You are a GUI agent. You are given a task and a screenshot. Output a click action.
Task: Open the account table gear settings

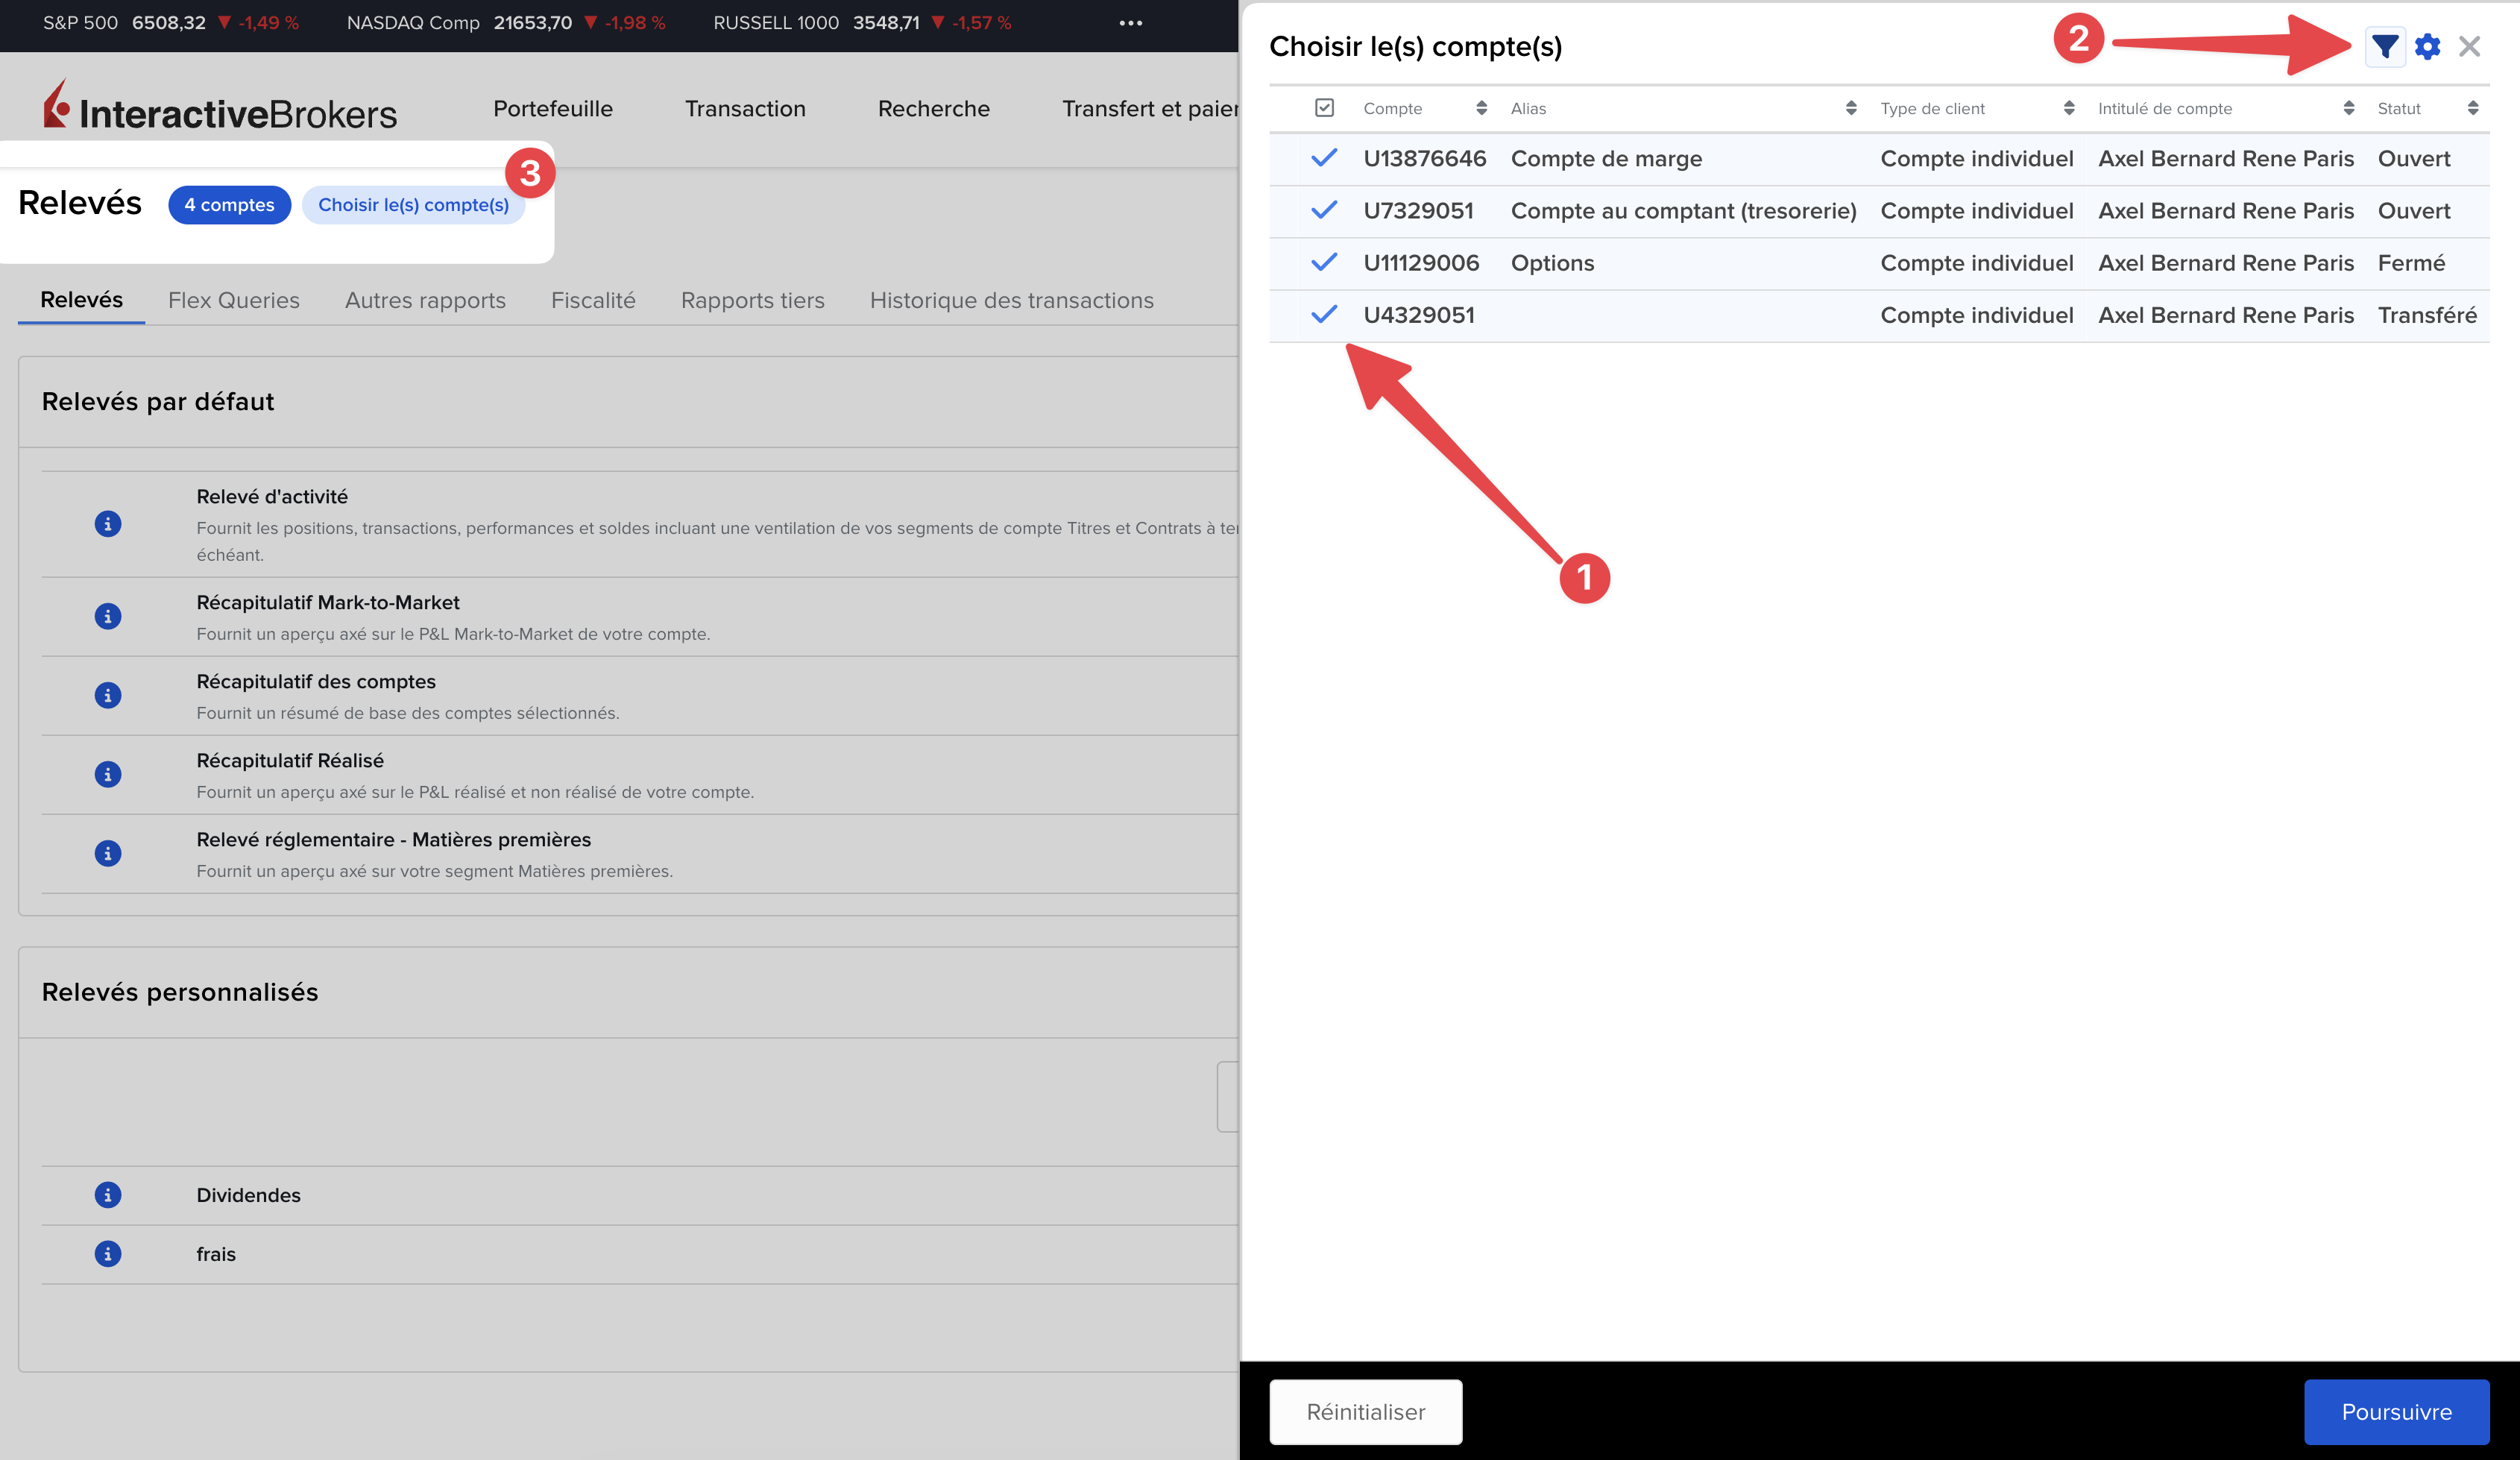click(x=2427, y=47)
